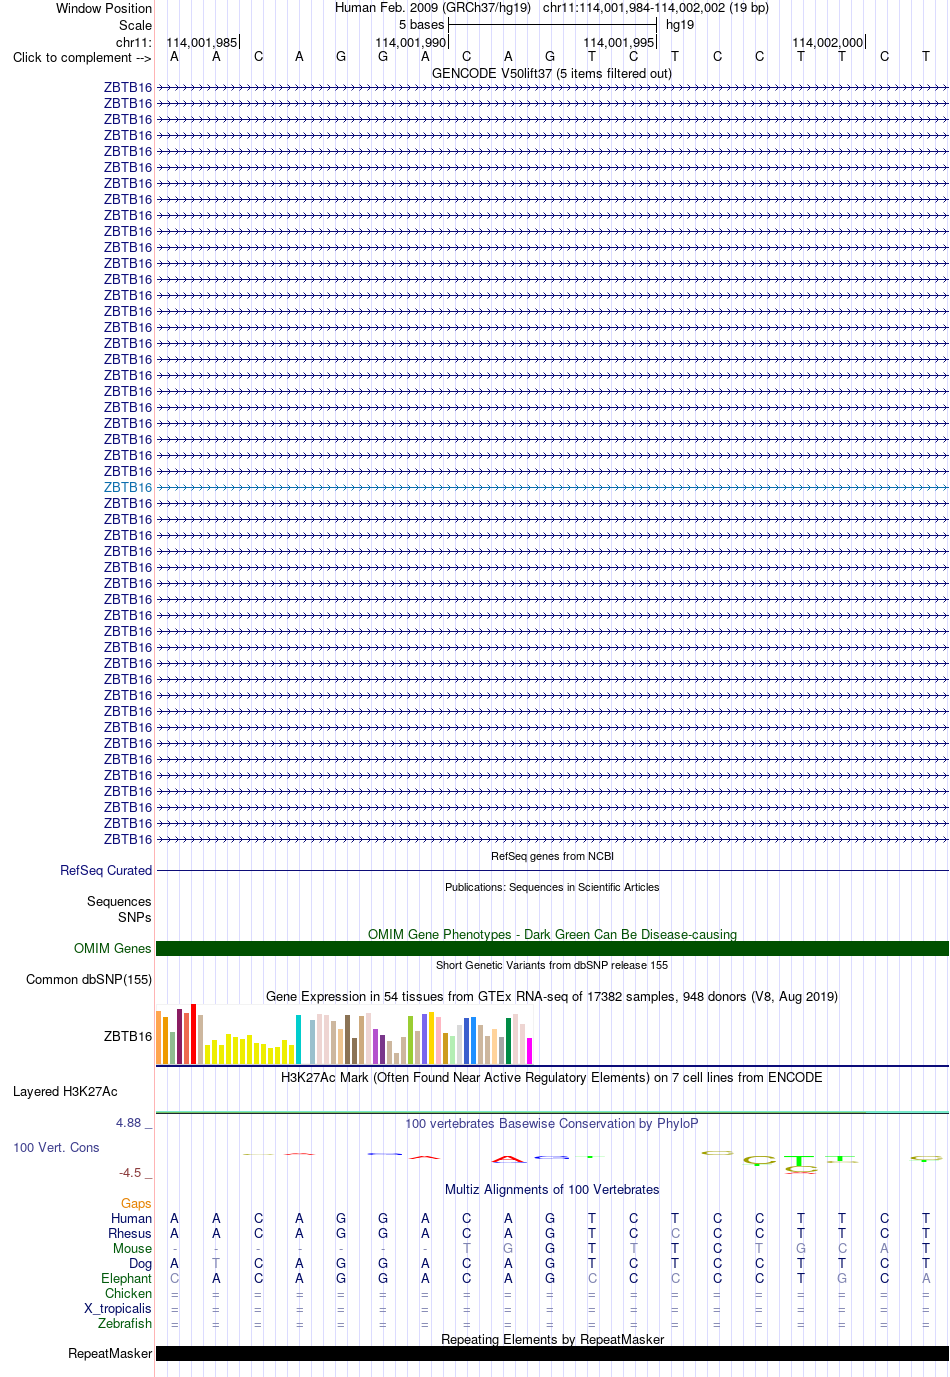Click the OMIM Genes track label
Screen dimensions: 950x1377
click(x=113, y=948)
